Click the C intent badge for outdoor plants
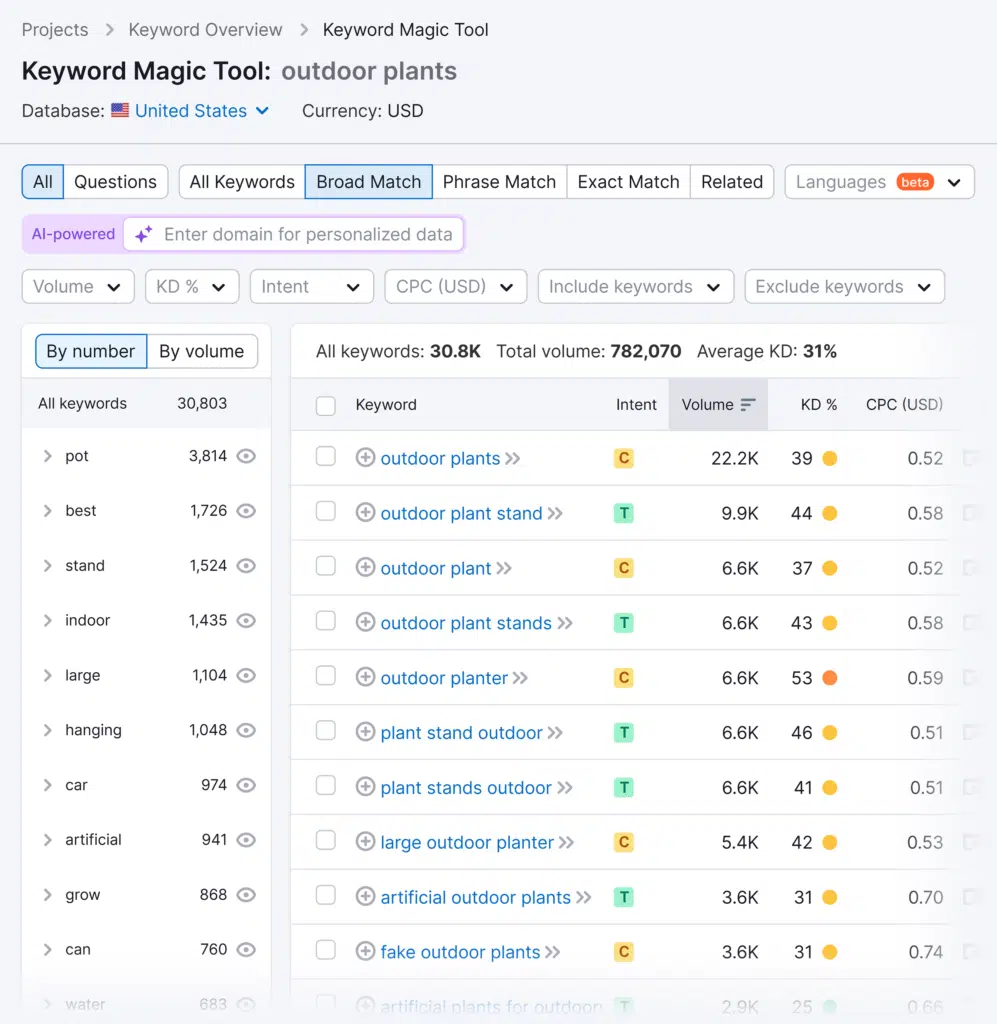The image size is (997, 1024). tap(623, 459)
